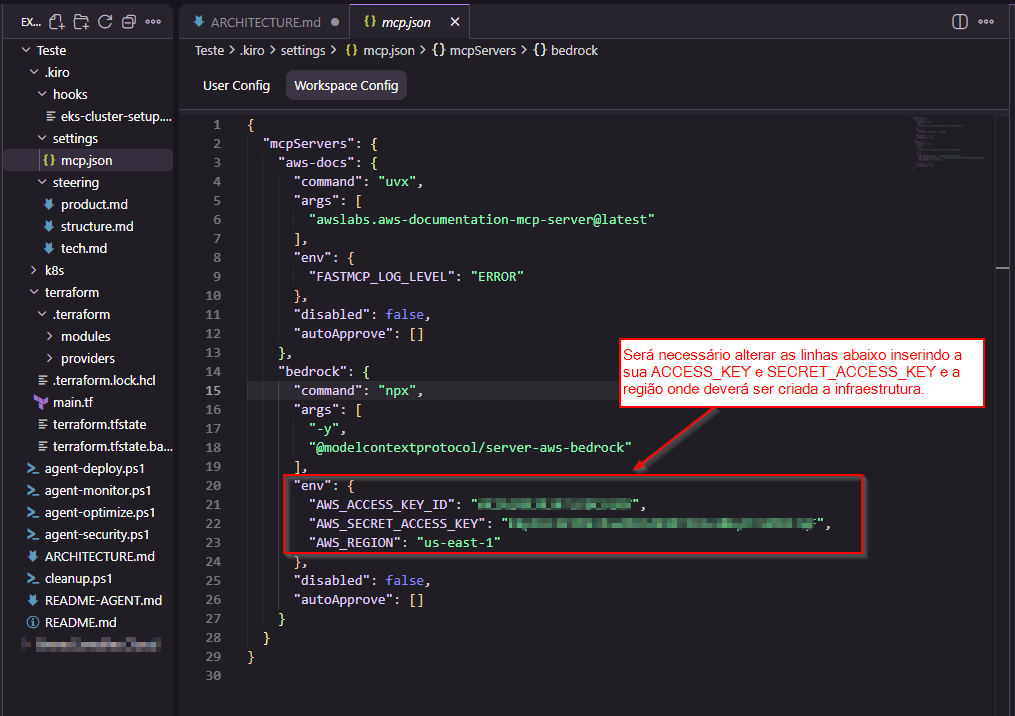Screen dimensions: 1015x716
Task: Open Explorer more actions ellipsis menu
Action: tap(153, 21)
